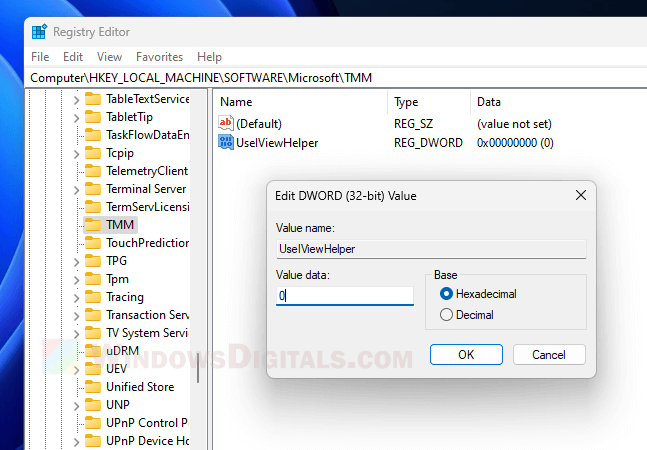Click the TV System Services folder icon
Image resolution: width=647 pixels, height=450 pixels.
(93, 333)
